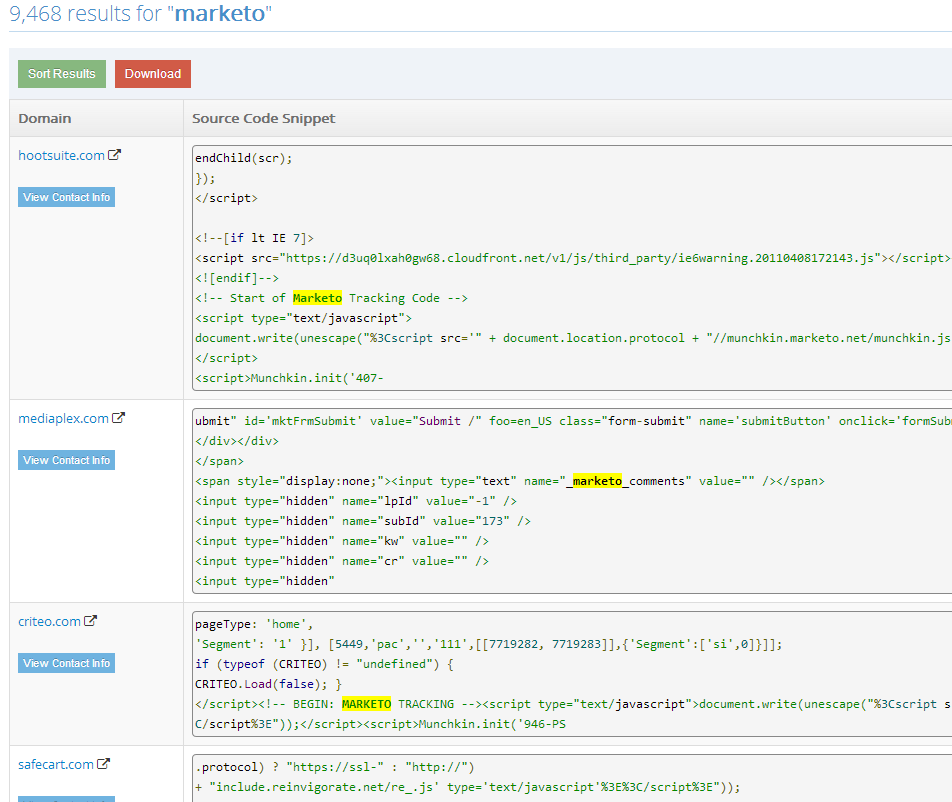This screenshot has width=952, height=802.
Task: Click the 'include.reinvigorate.net' code line in safecart snippet
Action: click(468, 787)
